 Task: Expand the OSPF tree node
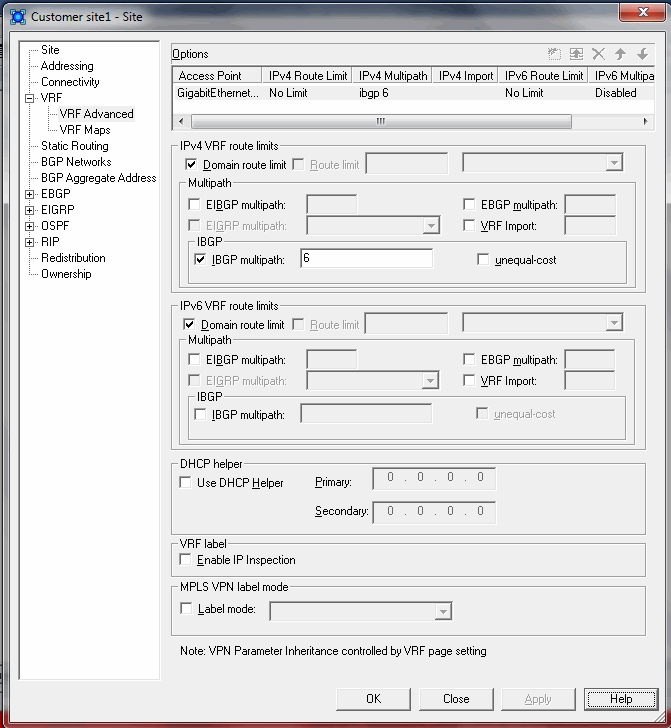point(29,226)
